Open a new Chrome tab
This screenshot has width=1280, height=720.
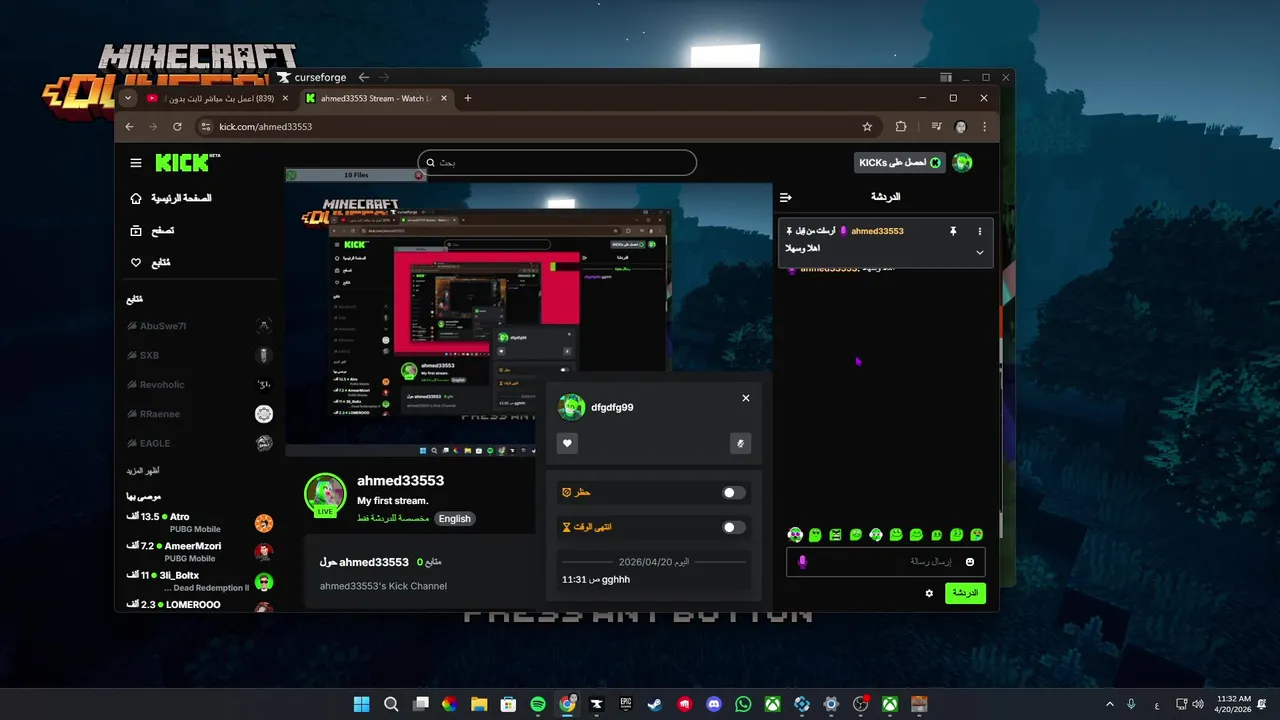pyautogui.click(x=467, y=98)
